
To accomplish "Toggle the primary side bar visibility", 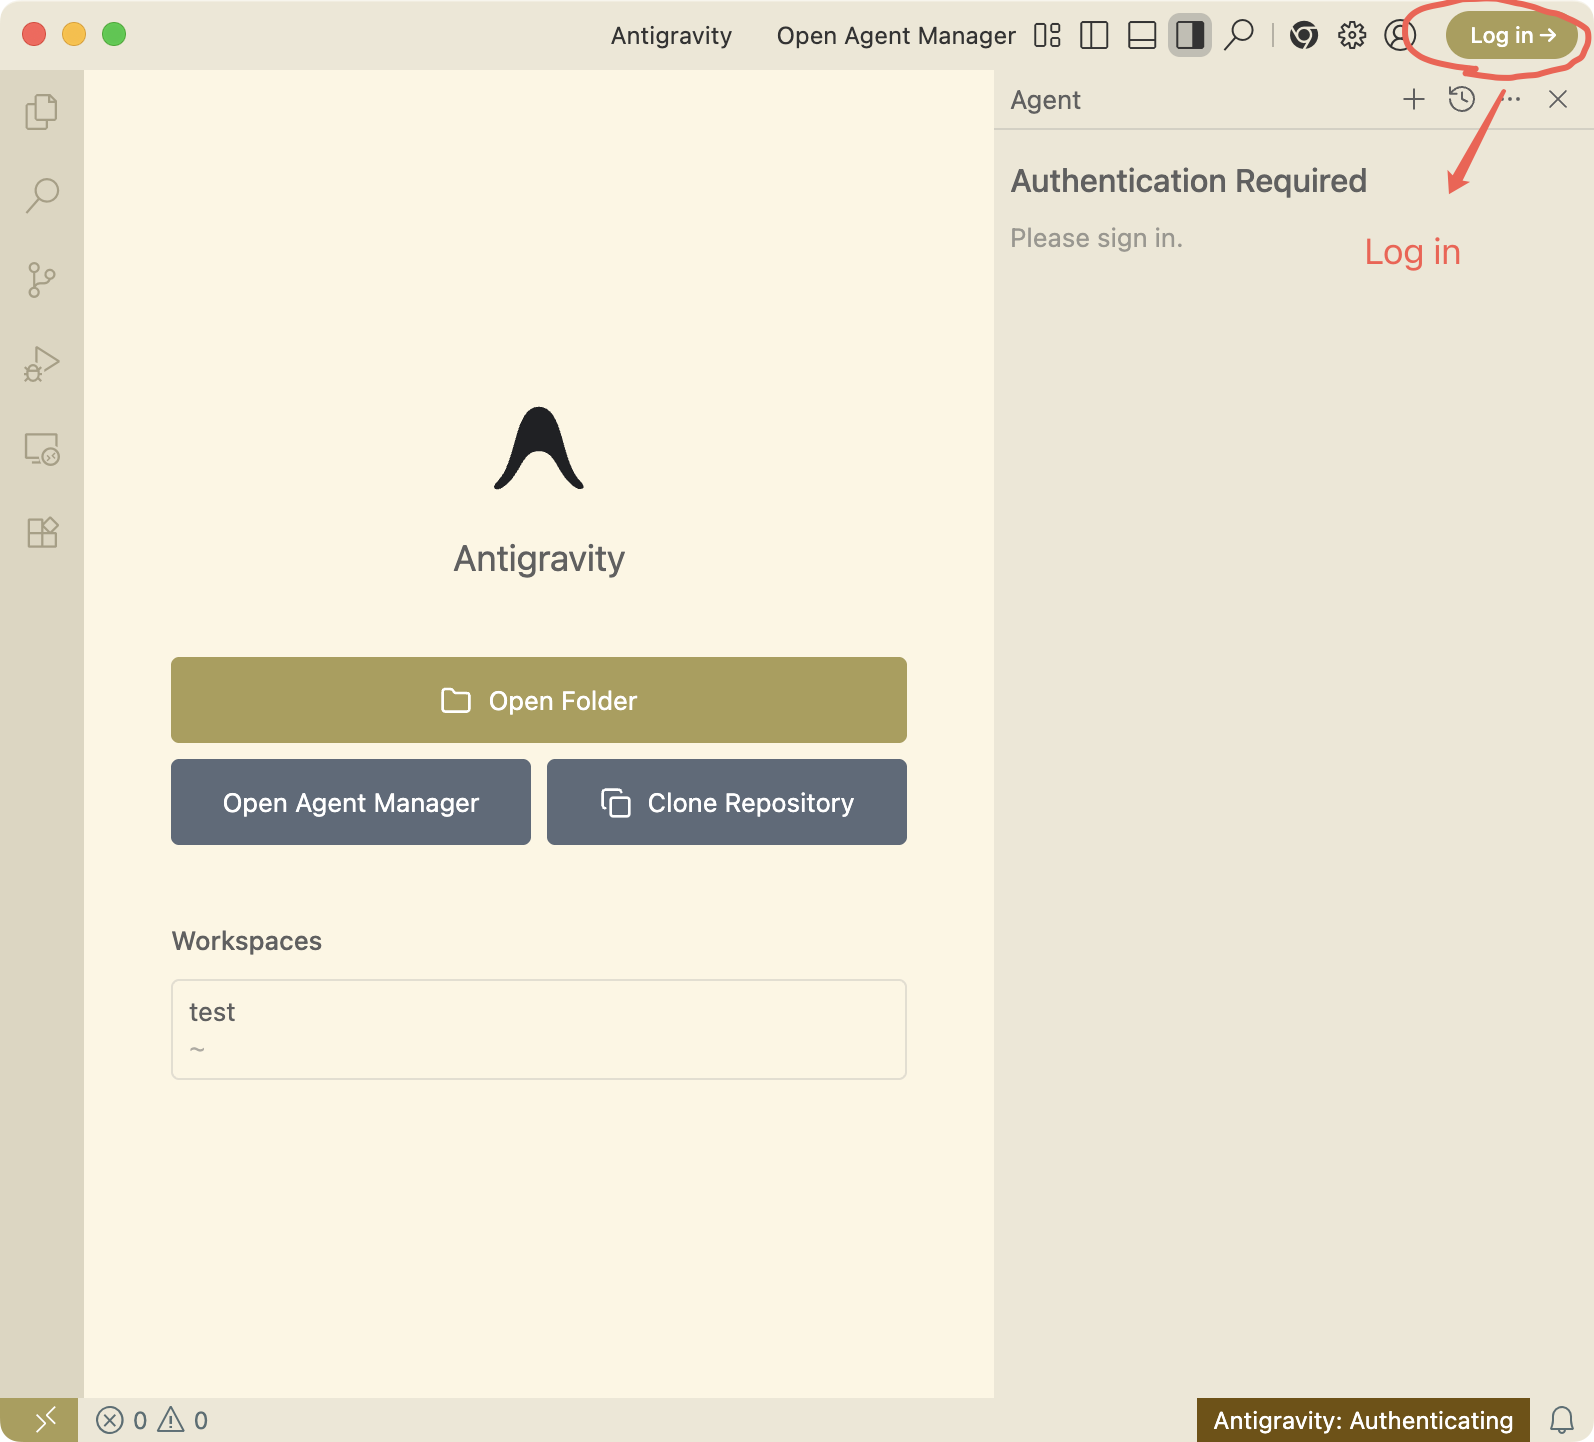I will pyautogui.click(x=1094, y=36).
